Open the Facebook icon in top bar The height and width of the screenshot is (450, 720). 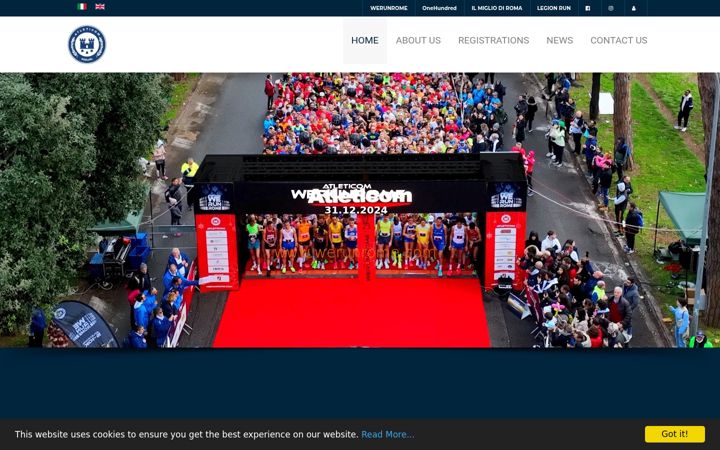tap(588, 8)
